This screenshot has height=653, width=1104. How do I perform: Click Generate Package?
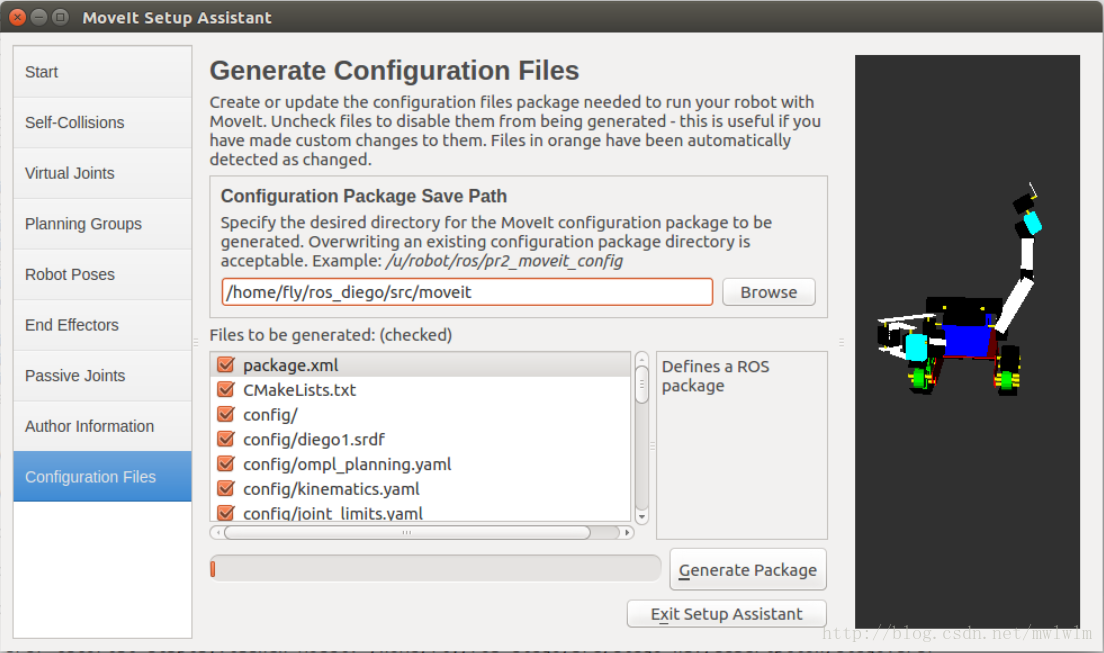click(748, 570)
